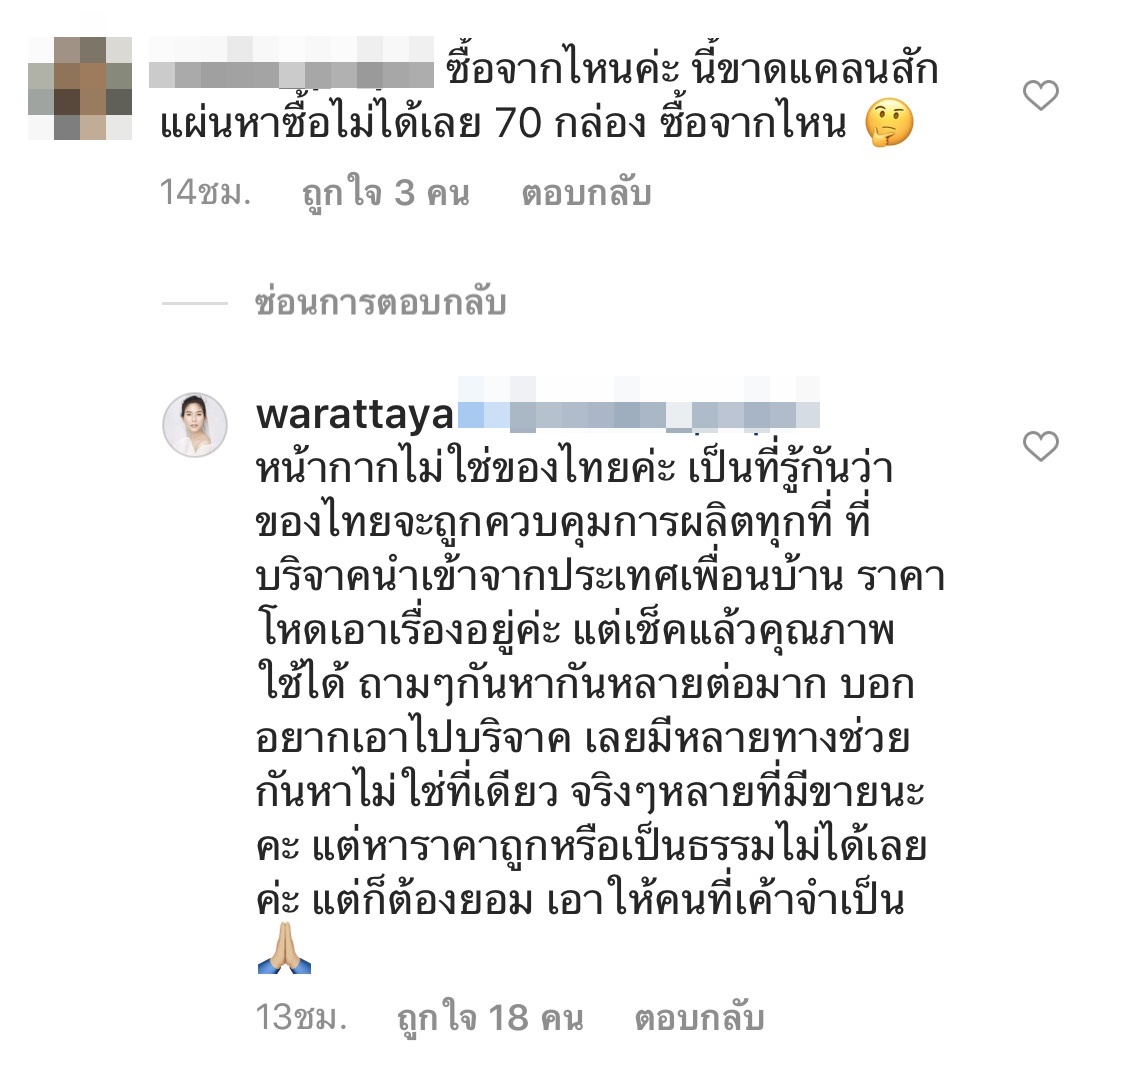Select the first comment text mentioning 70 กล่อง
This screenshot has height=1078, width=1125.
[x=549, y=97]
